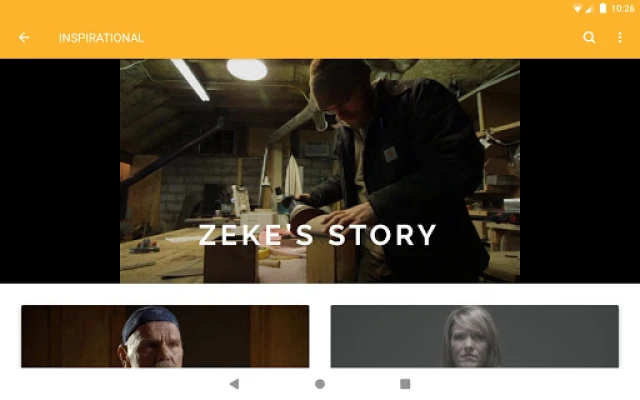640x400 pixels.
Task: Click the Wi-Fi status icon
Action: pyautogui.click(x=577, y=9)
